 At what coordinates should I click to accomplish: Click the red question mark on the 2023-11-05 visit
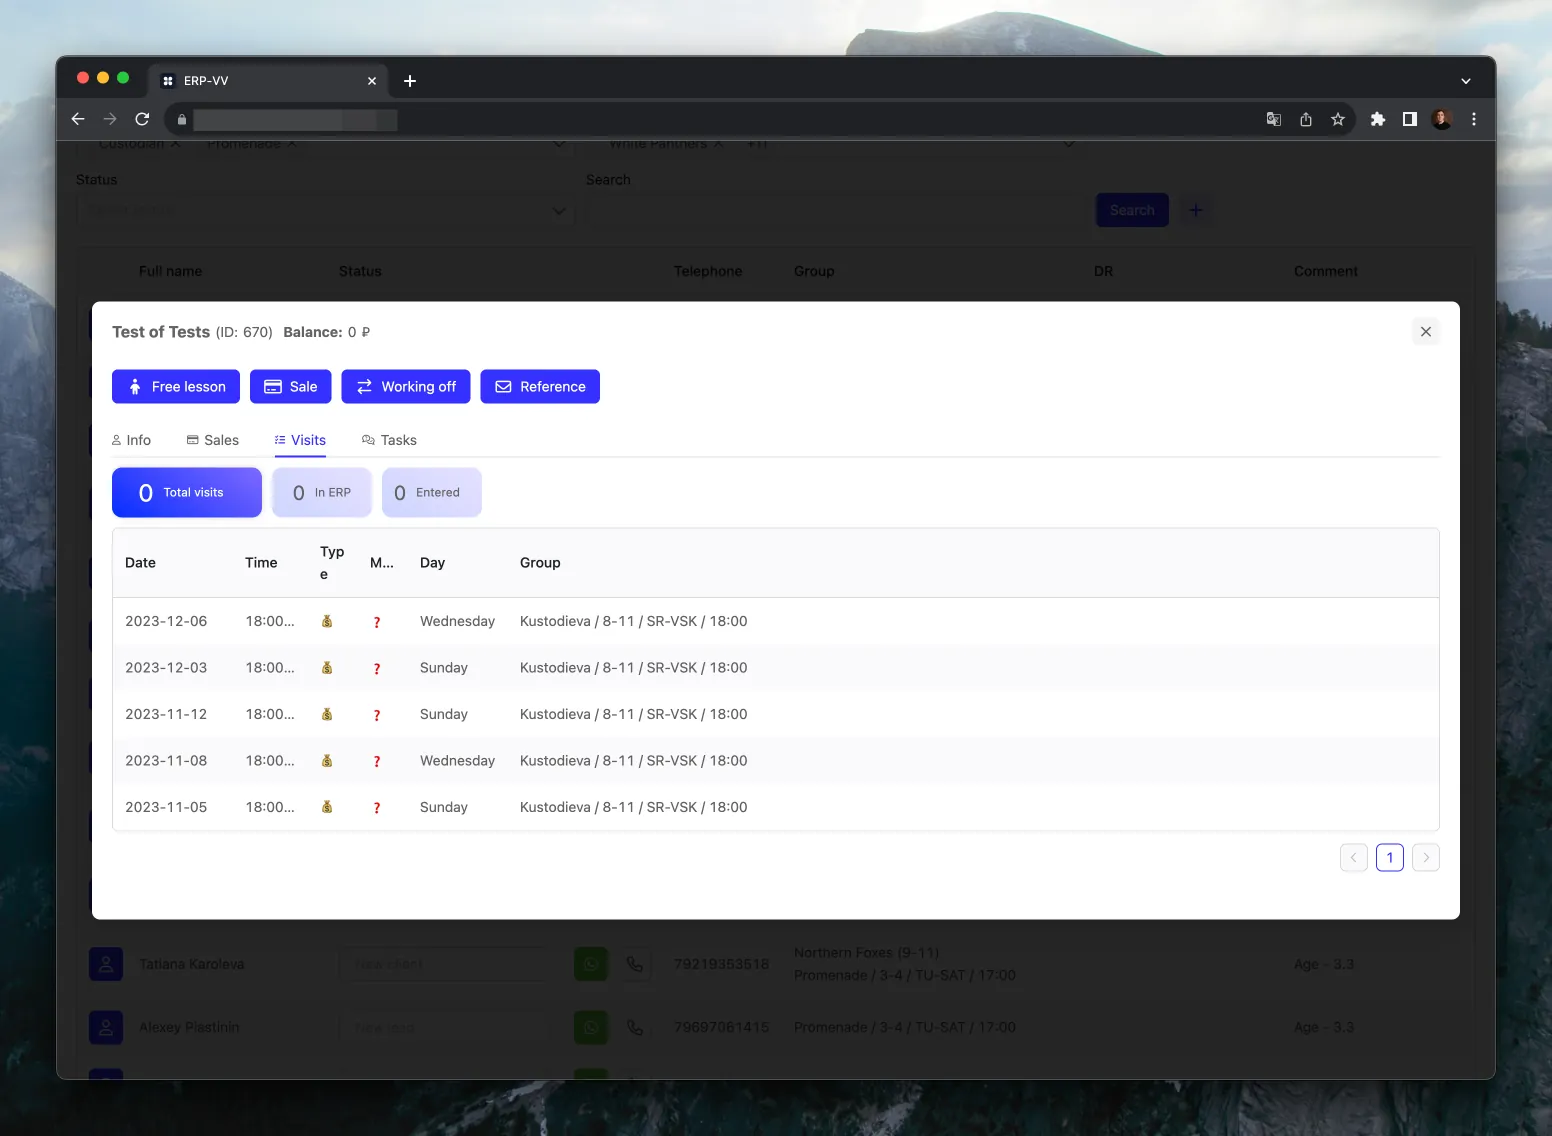[377, 808]
